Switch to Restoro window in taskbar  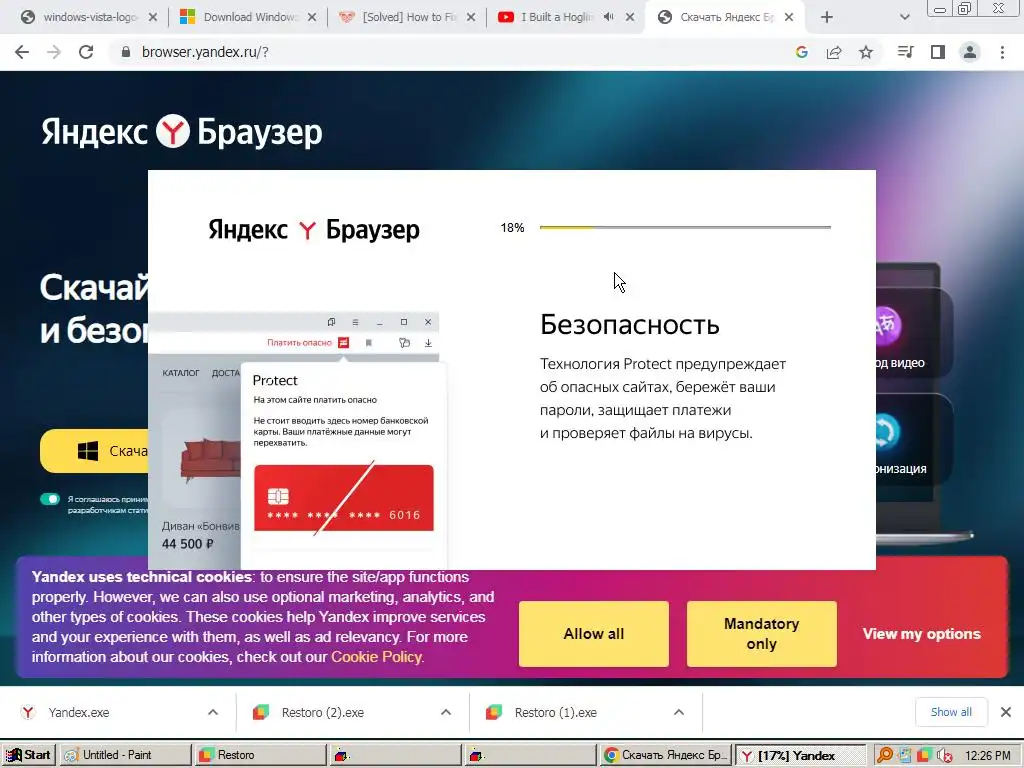(261, 755)
